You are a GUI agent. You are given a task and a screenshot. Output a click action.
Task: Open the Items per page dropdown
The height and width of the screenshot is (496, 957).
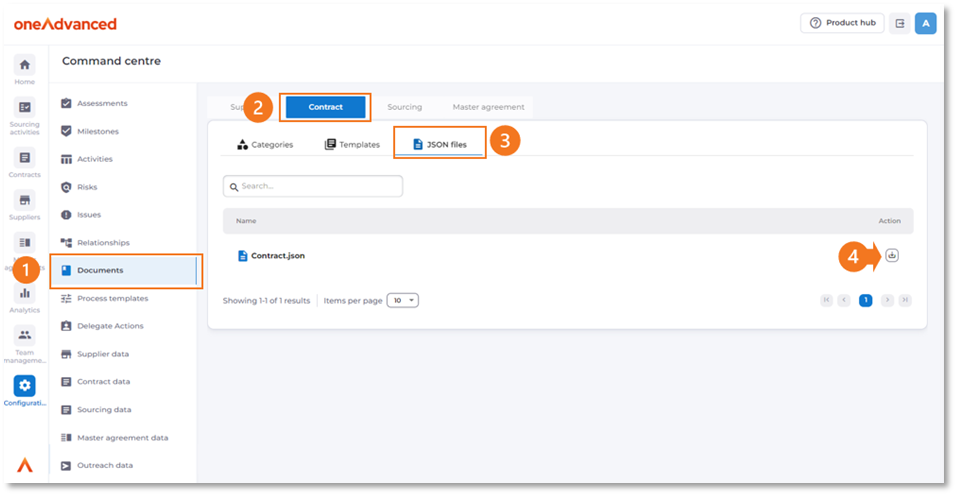coord(403,300)
